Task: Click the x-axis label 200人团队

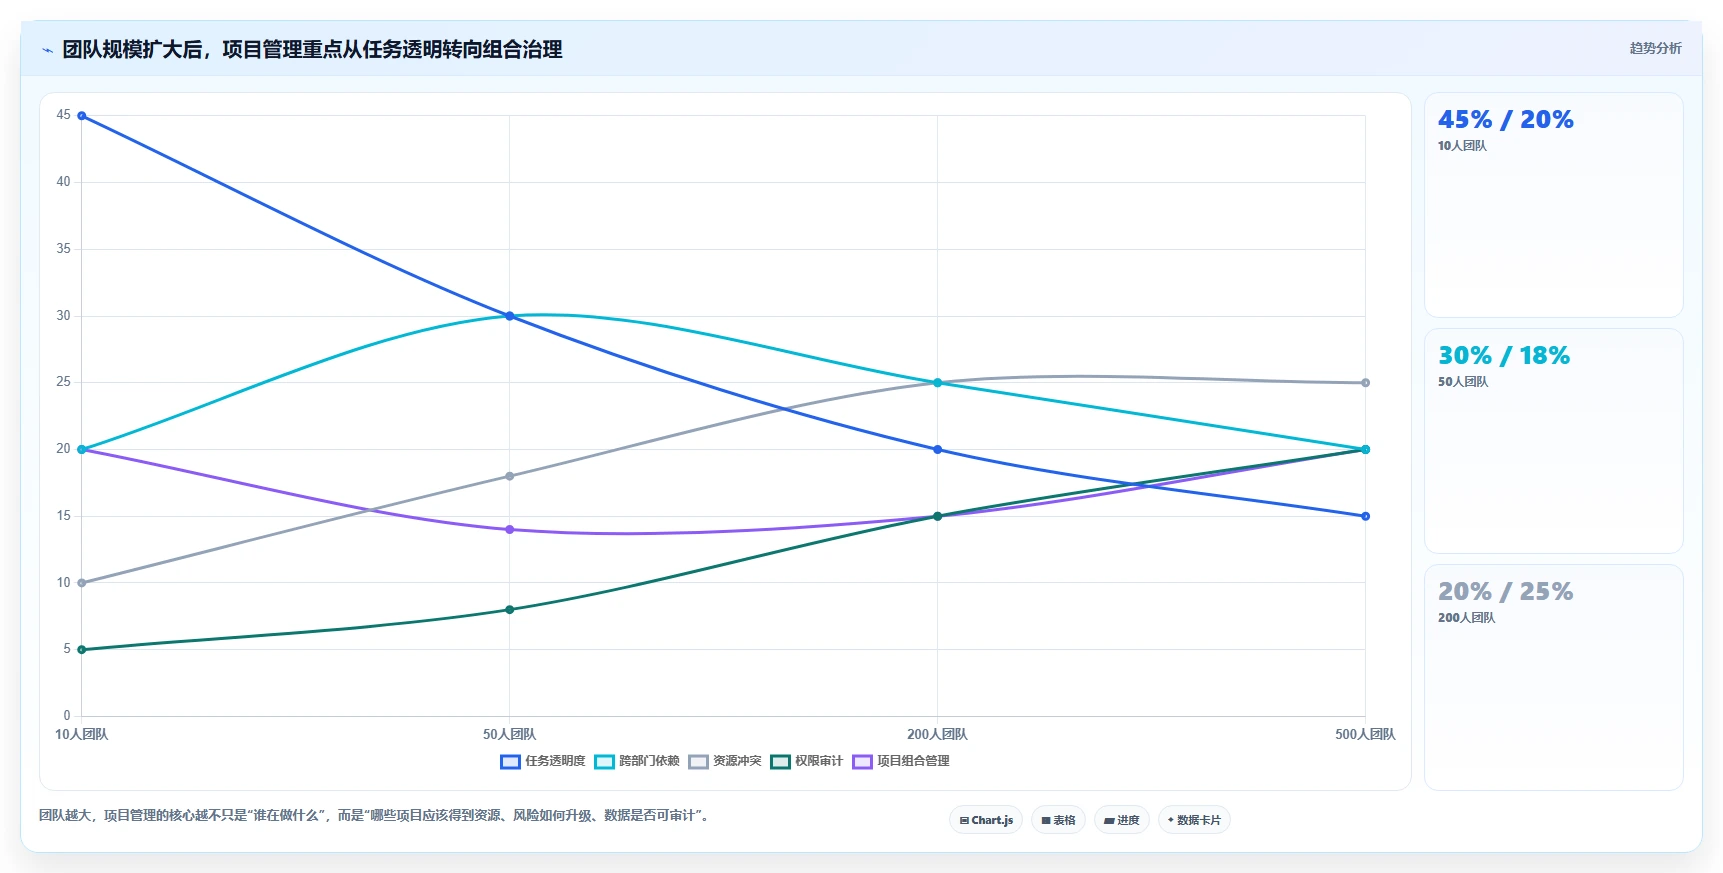Action: [937, 734]
